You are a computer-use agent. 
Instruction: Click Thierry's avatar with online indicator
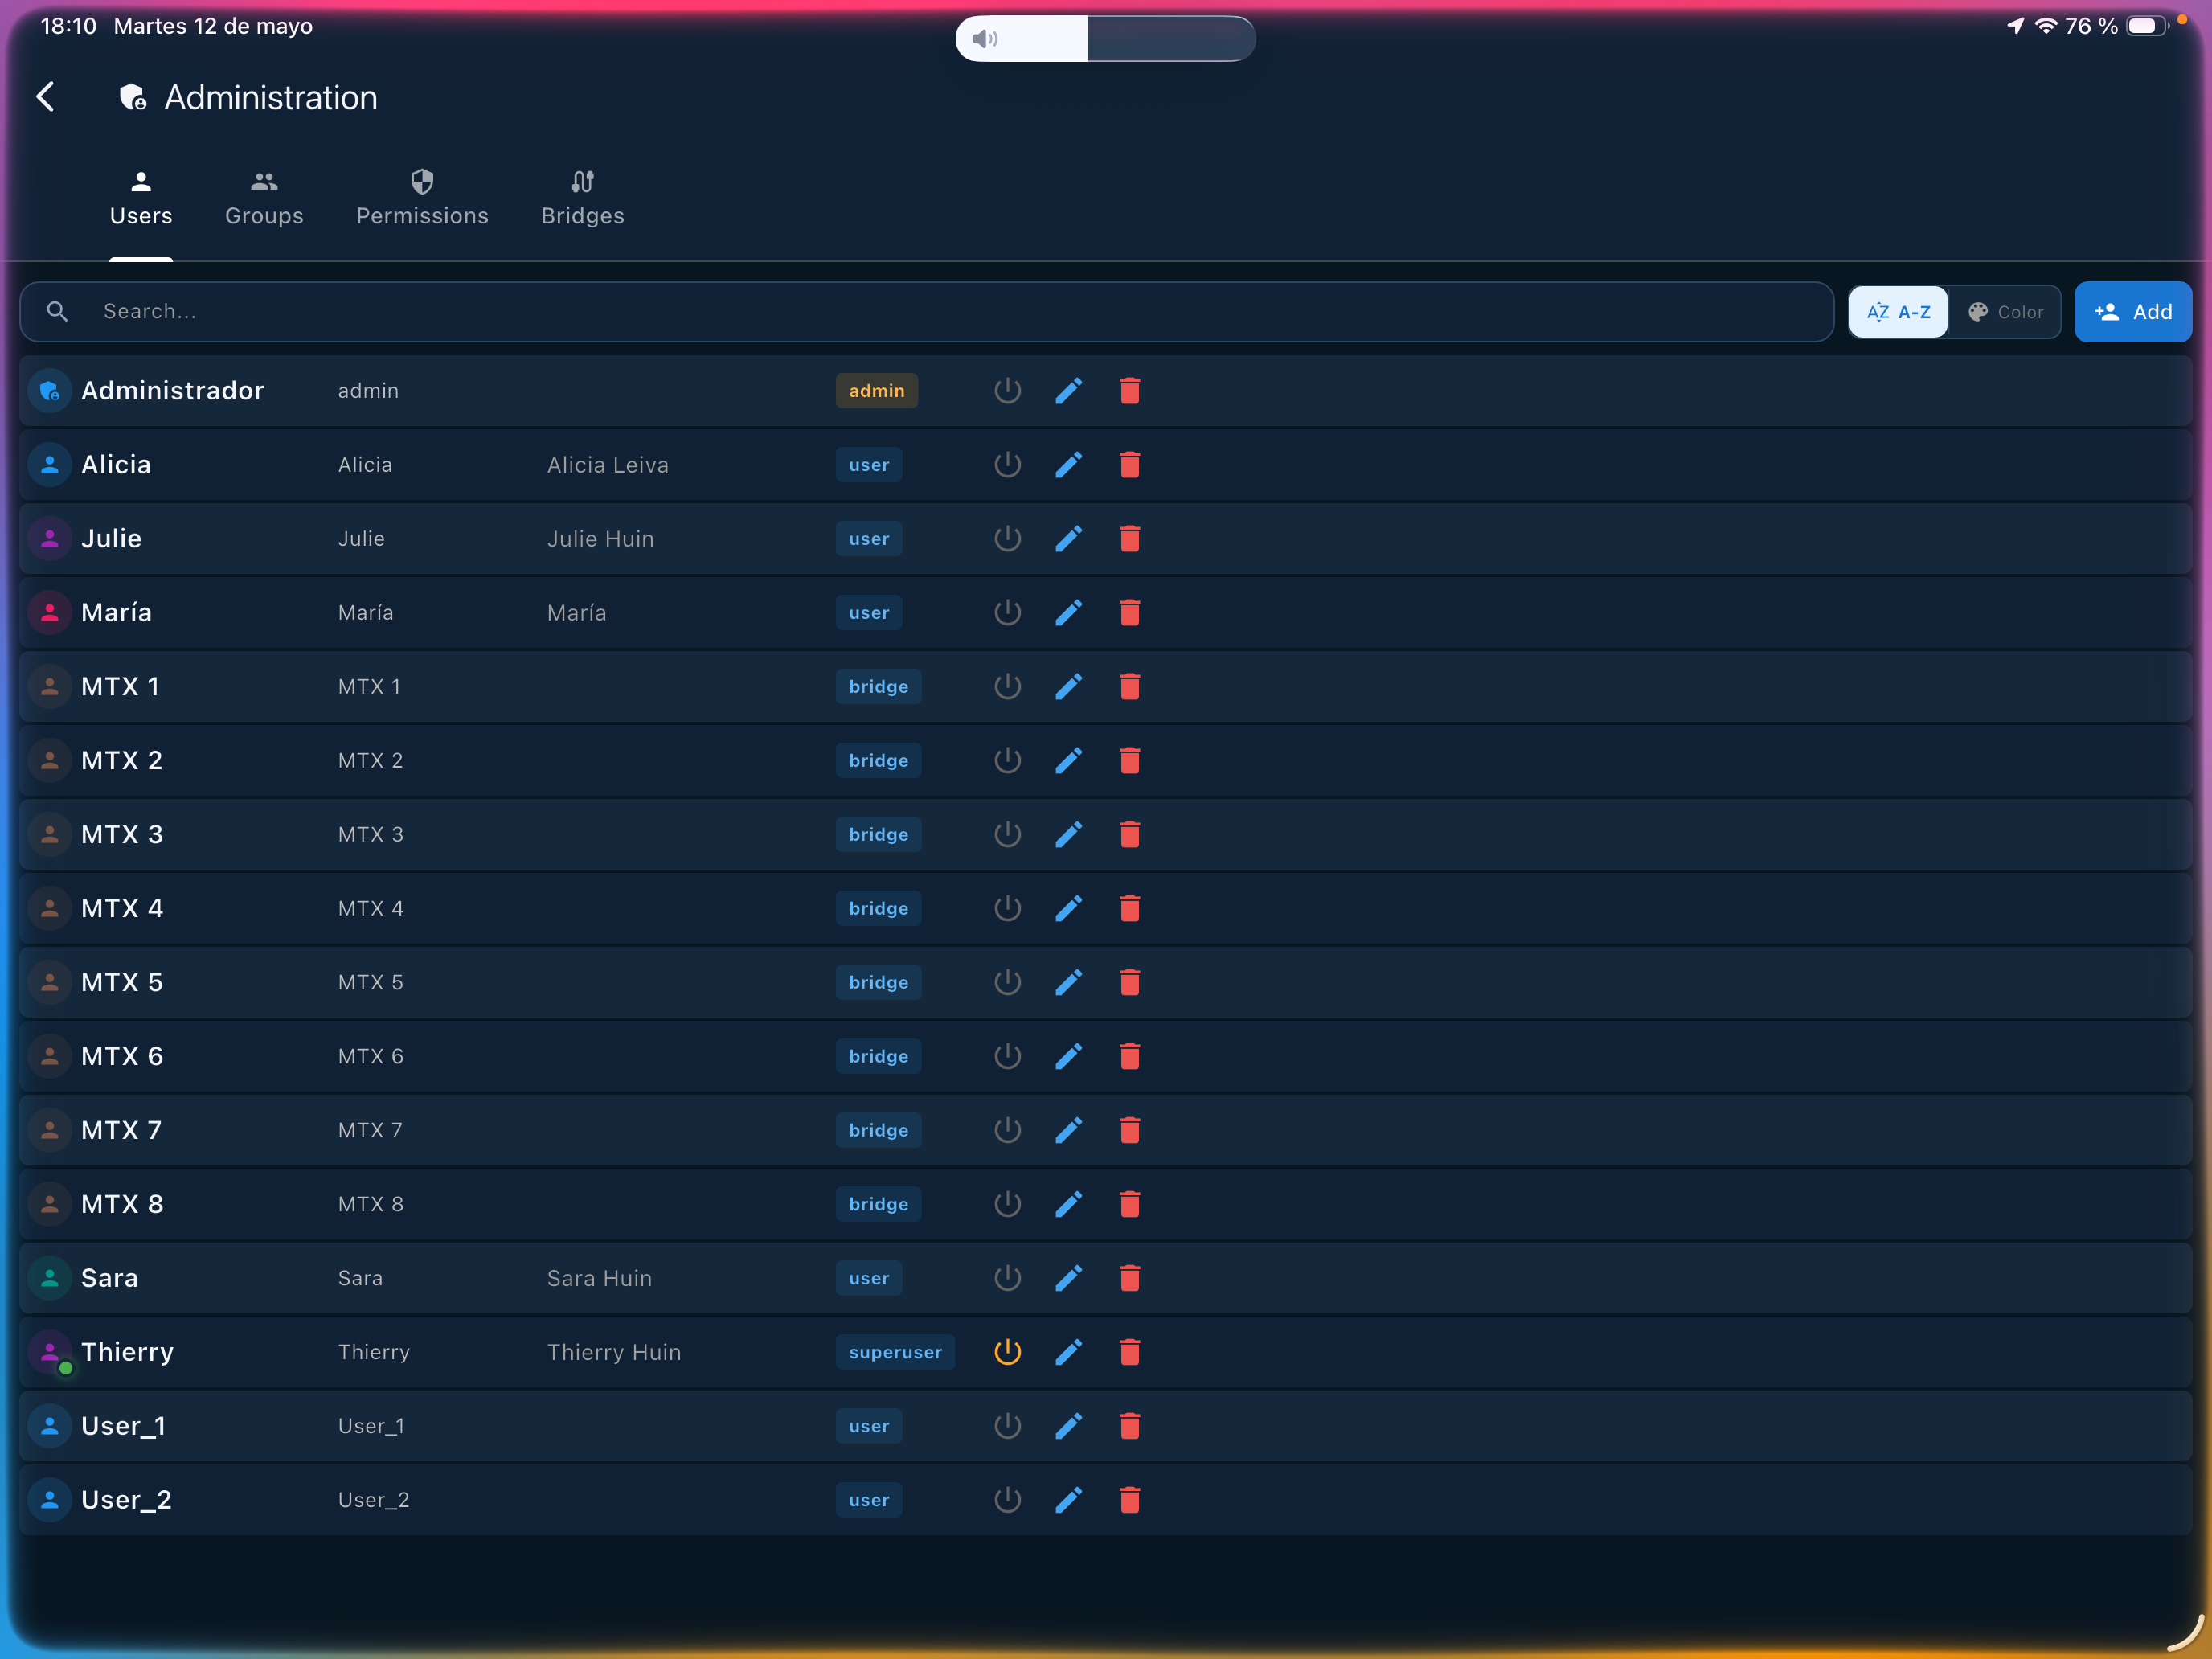pyautogui.click(x=49, y=1353)
